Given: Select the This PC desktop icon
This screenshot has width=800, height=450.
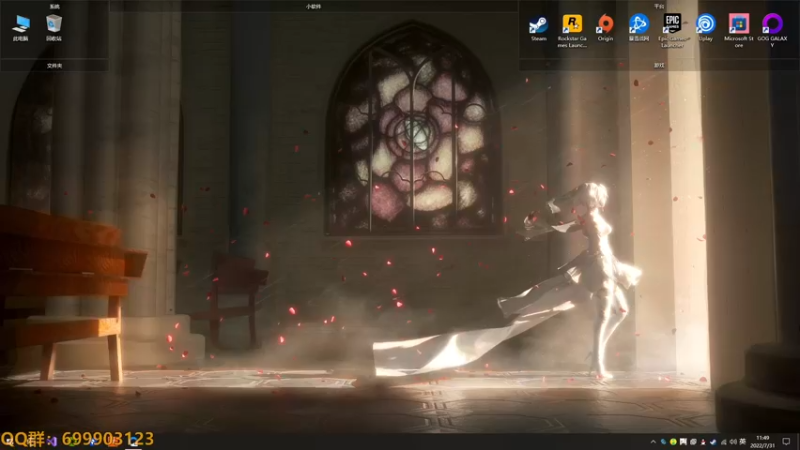Looking at the screenshot, I should coord(21,29).
